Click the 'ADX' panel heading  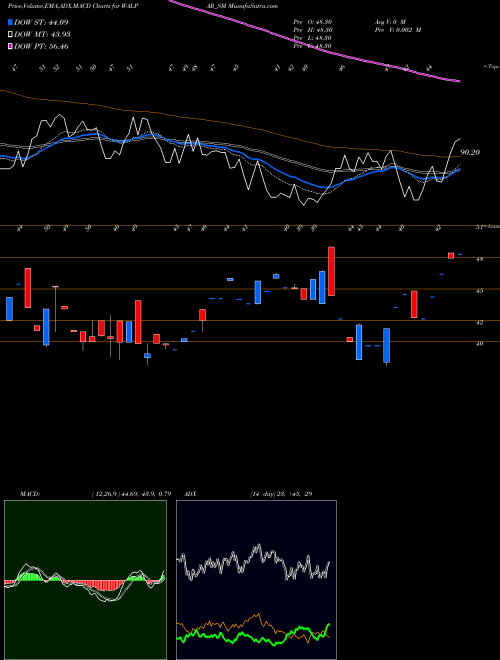(x=191, y=494)
